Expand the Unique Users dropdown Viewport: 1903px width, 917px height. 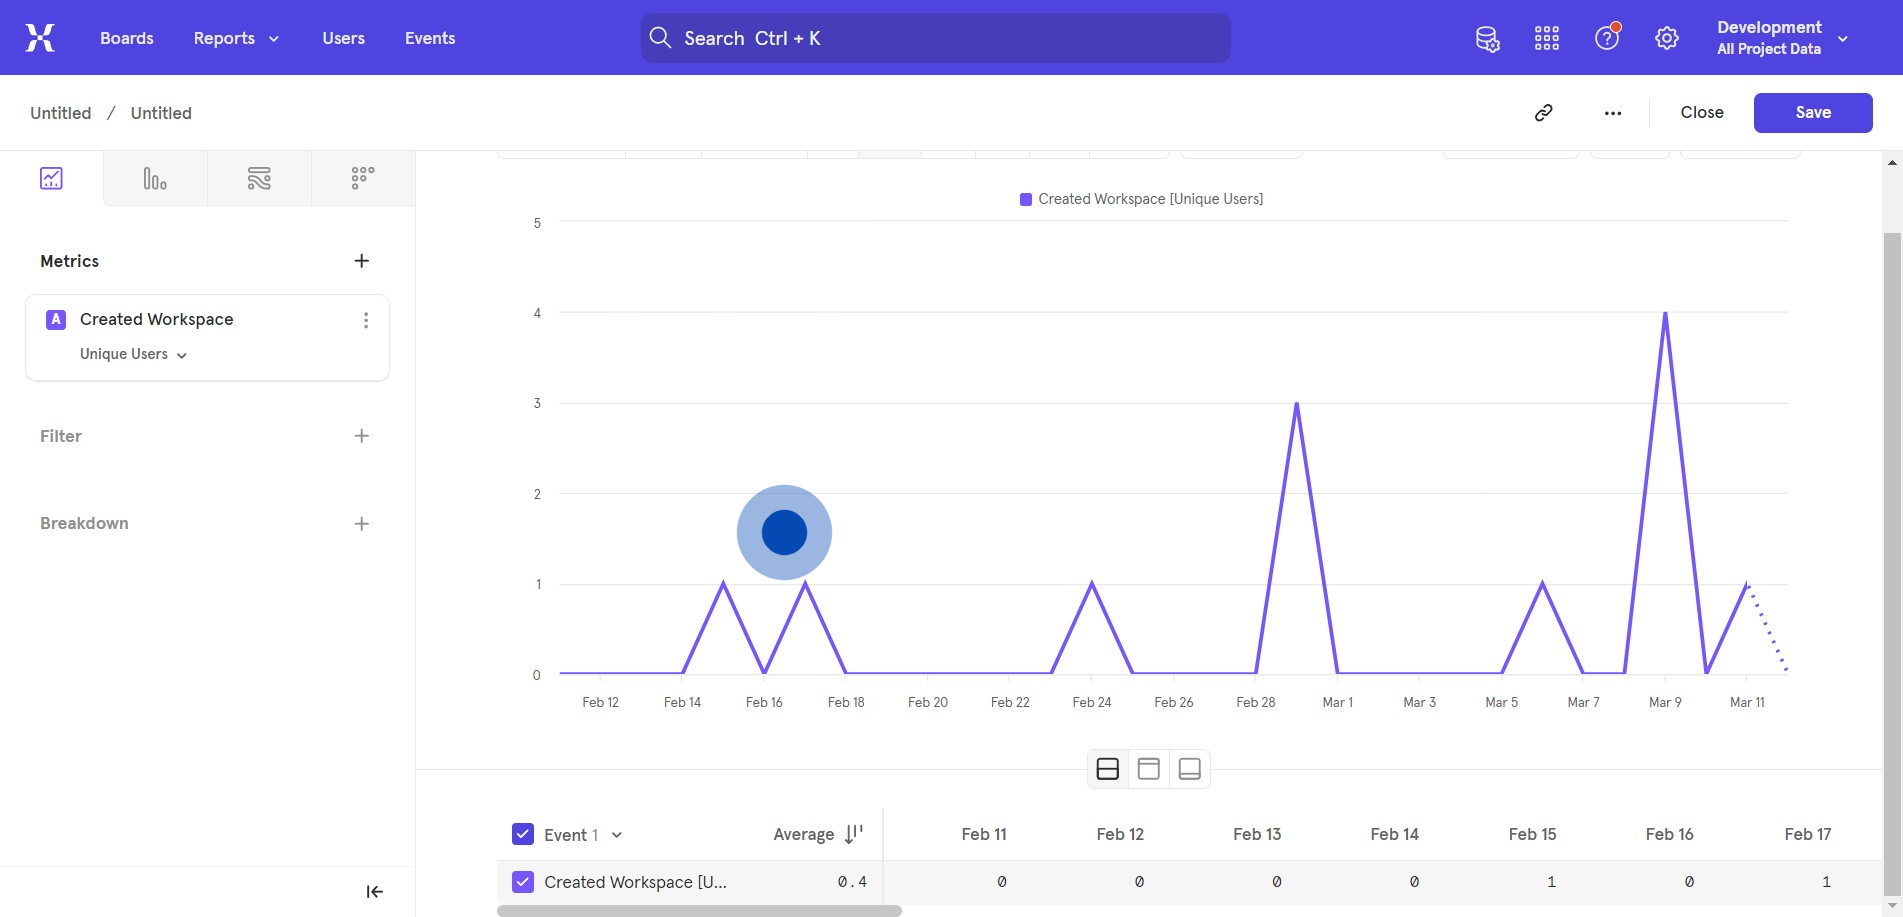click(133, 354)
